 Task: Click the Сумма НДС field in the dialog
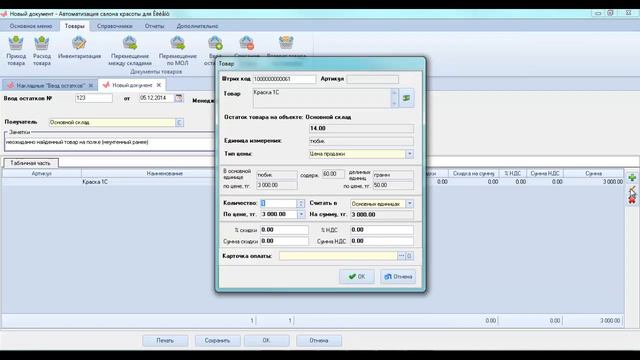382,241
